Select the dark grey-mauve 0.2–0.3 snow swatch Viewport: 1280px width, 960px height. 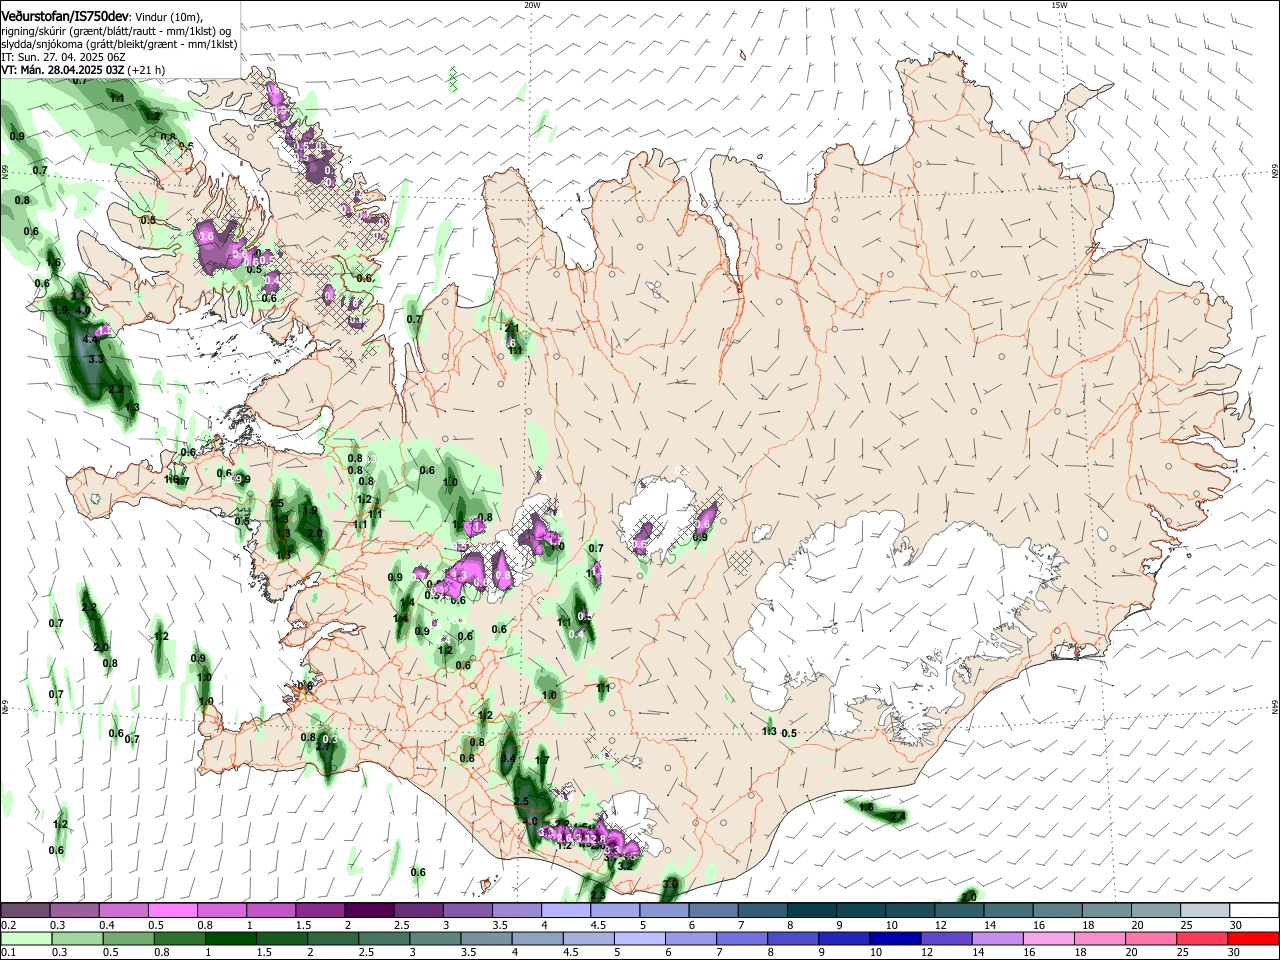25,910
